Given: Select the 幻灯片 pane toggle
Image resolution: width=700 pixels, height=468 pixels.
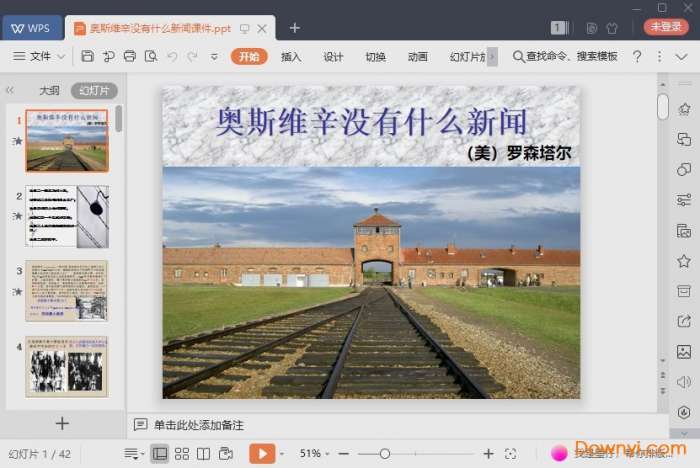Looking at the screenshot, I should (x=94, y=90).
